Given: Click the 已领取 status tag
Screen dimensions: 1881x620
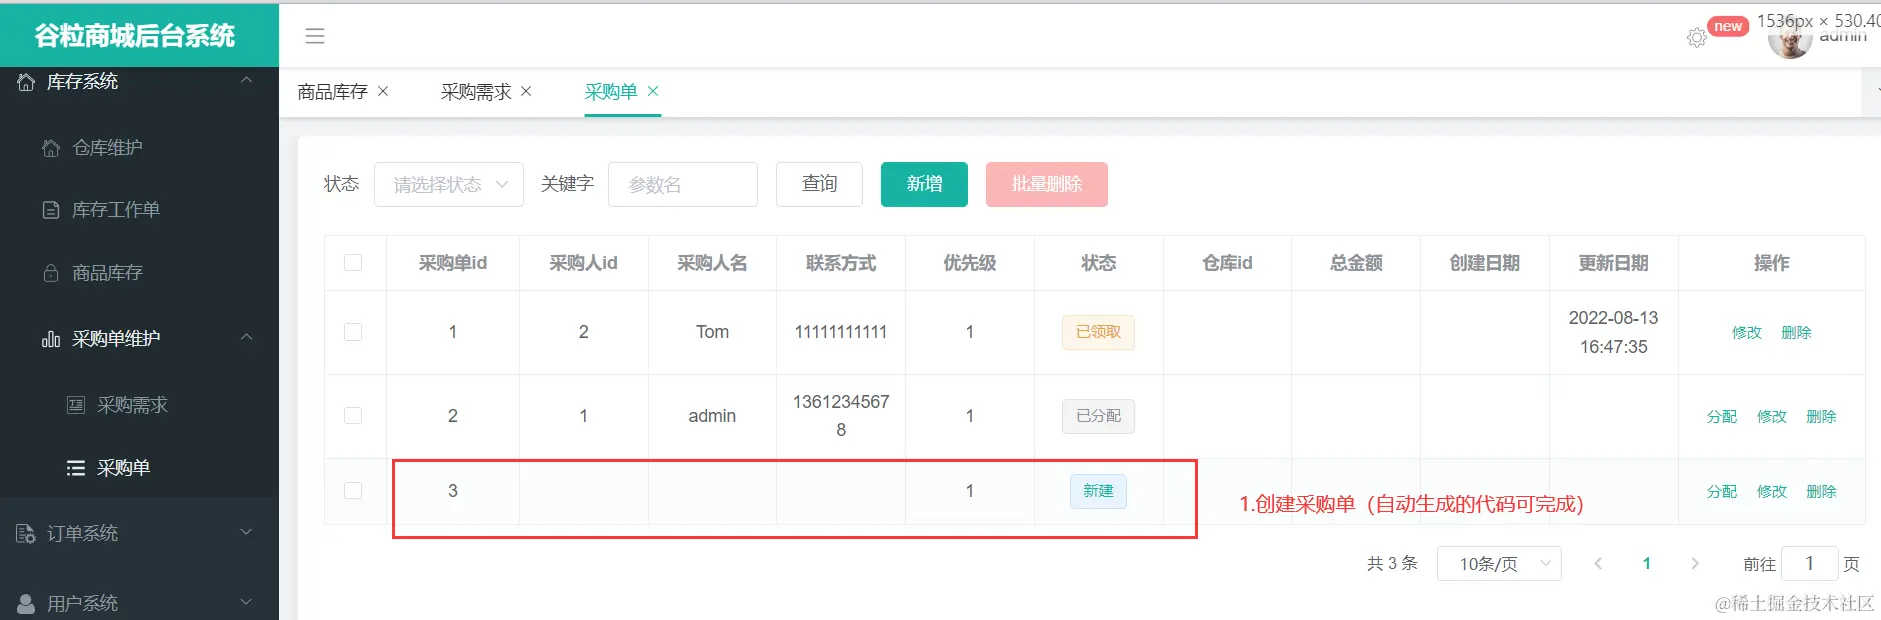Looking at the screenshot, I should [x=1098, y=332].
